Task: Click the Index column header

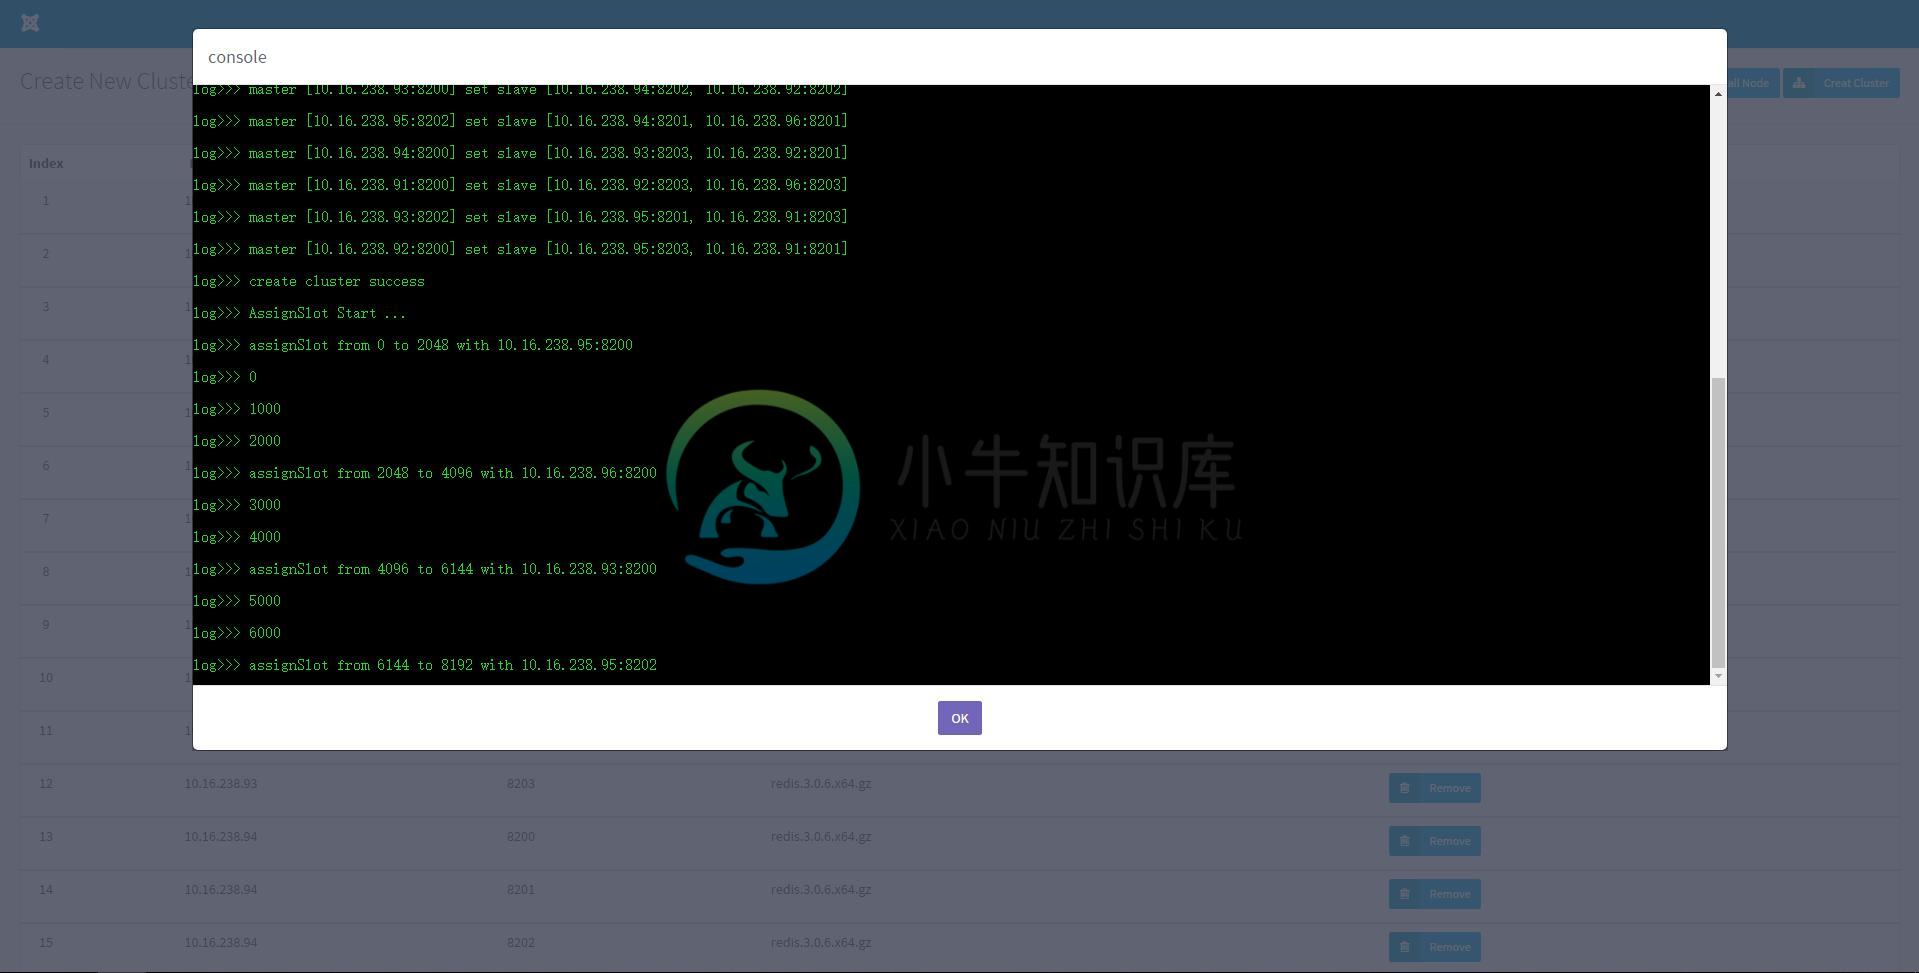Action: 46,163
